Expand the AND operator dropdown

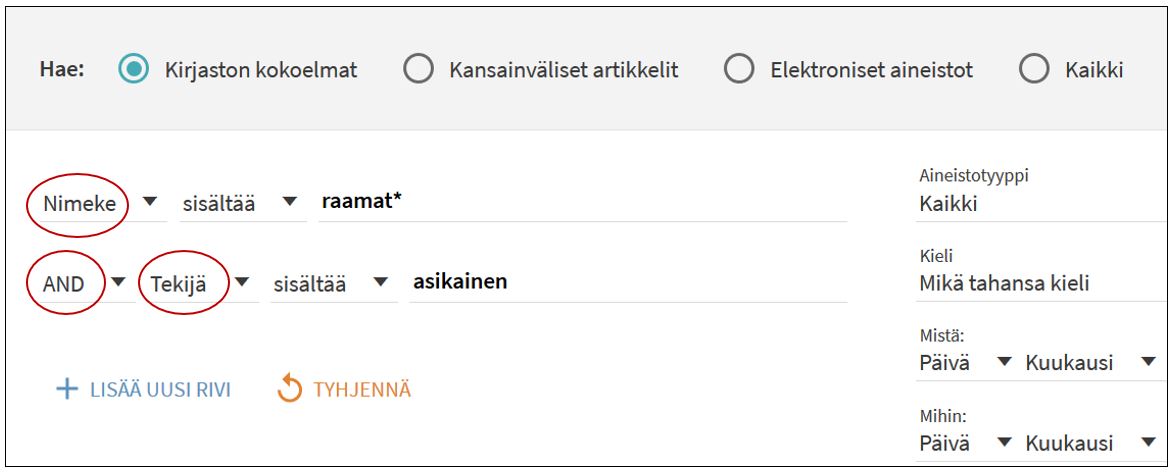(118, 283)
